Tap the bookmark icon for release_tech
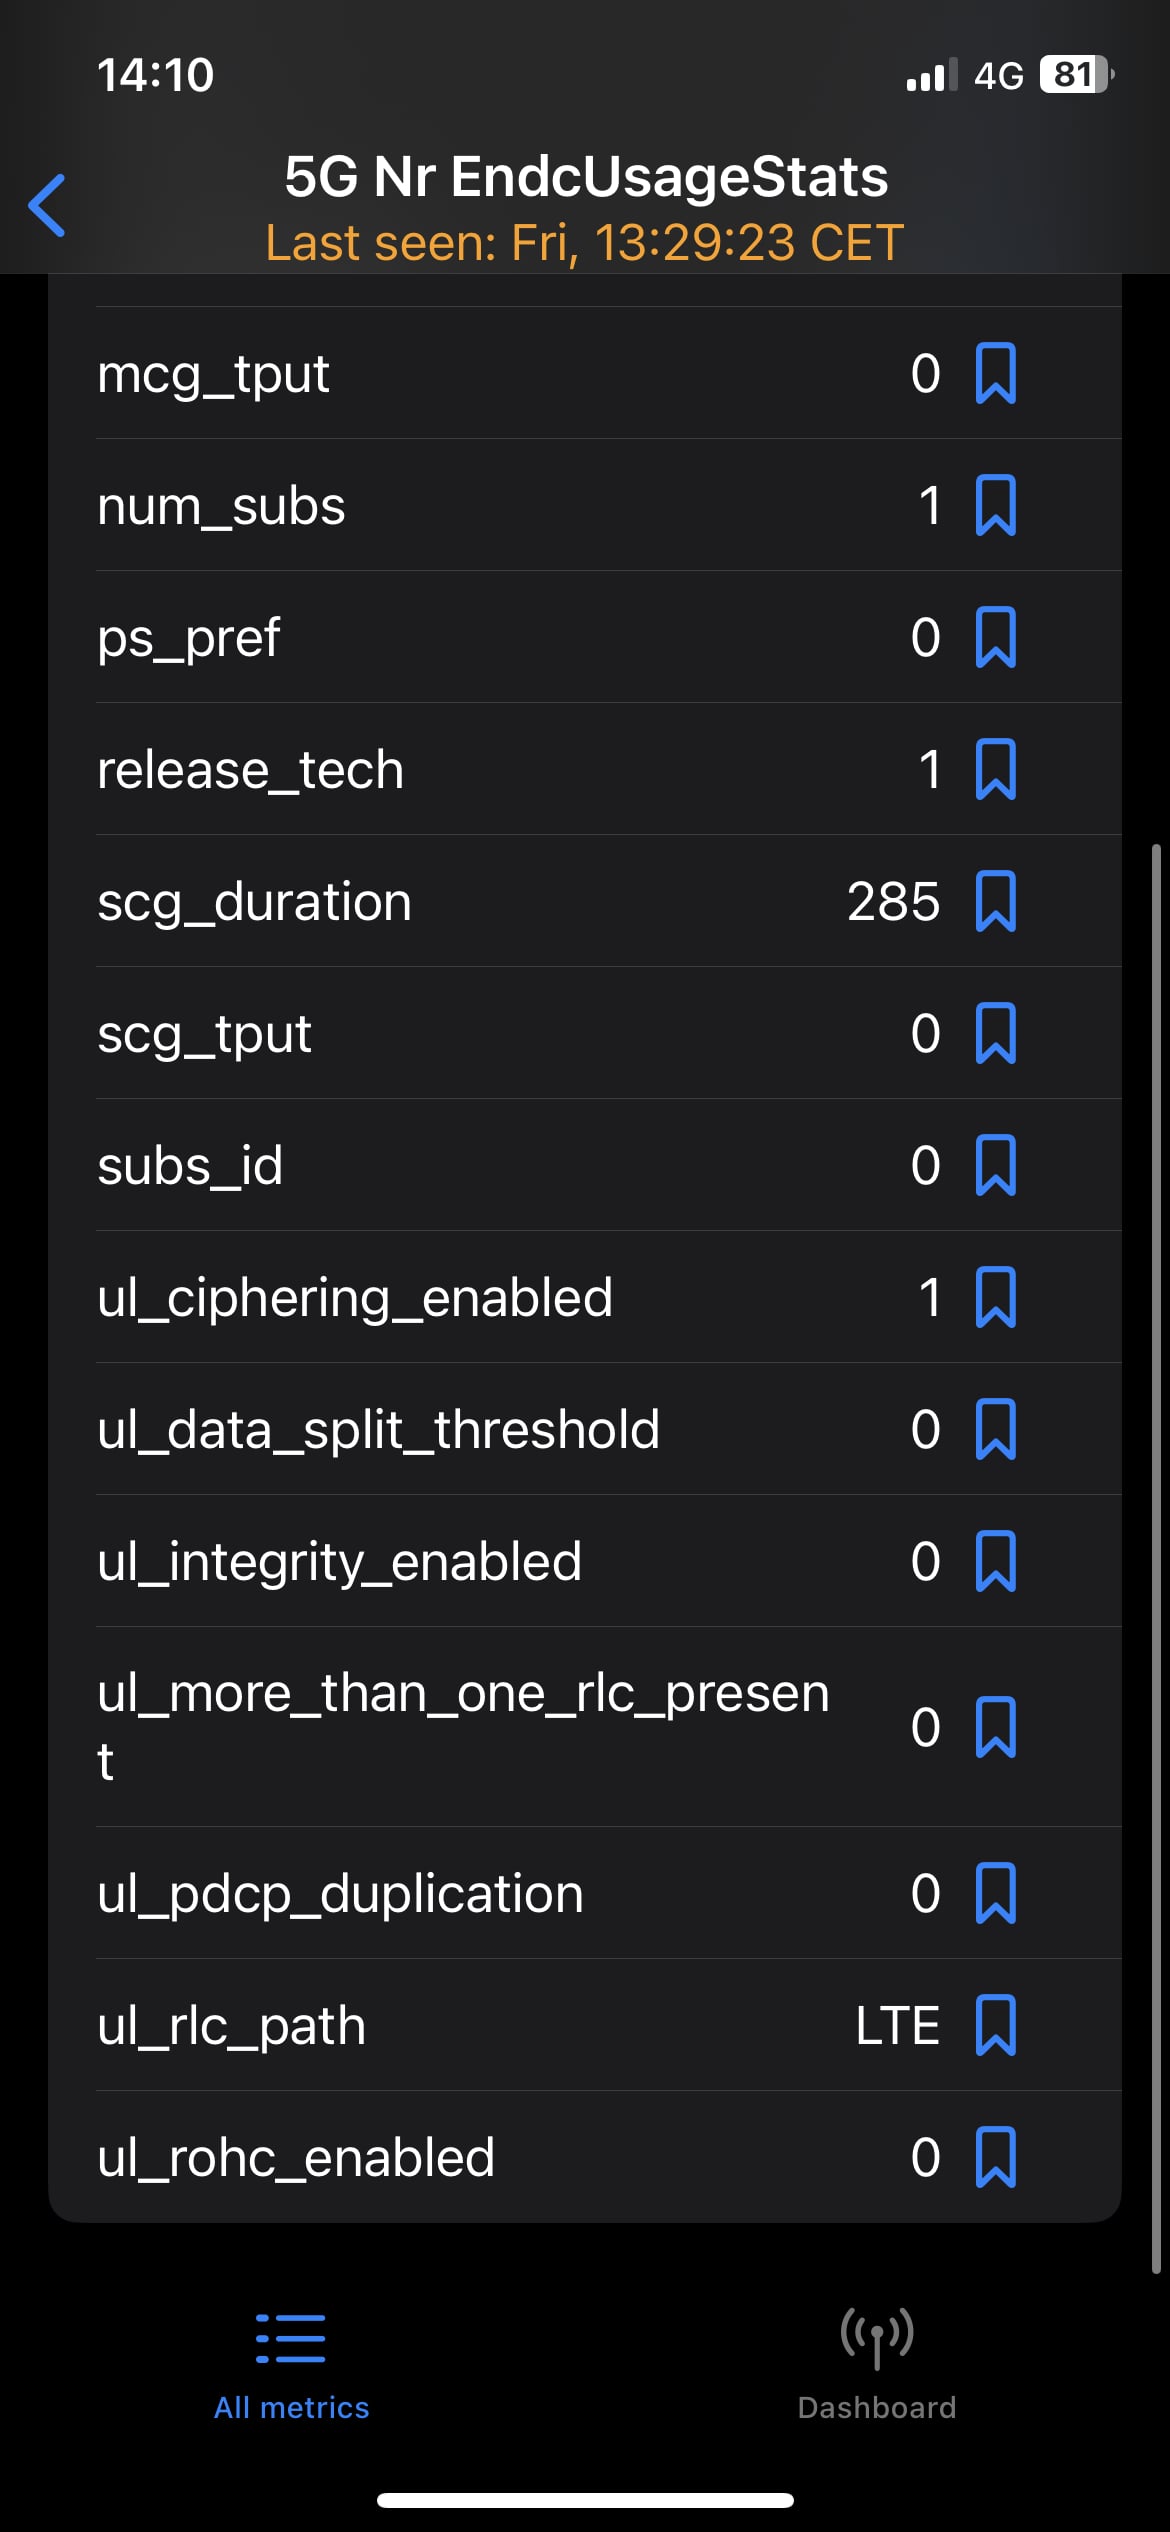The height and width of the screenshot is (2532, 1170). pos(995,769)
